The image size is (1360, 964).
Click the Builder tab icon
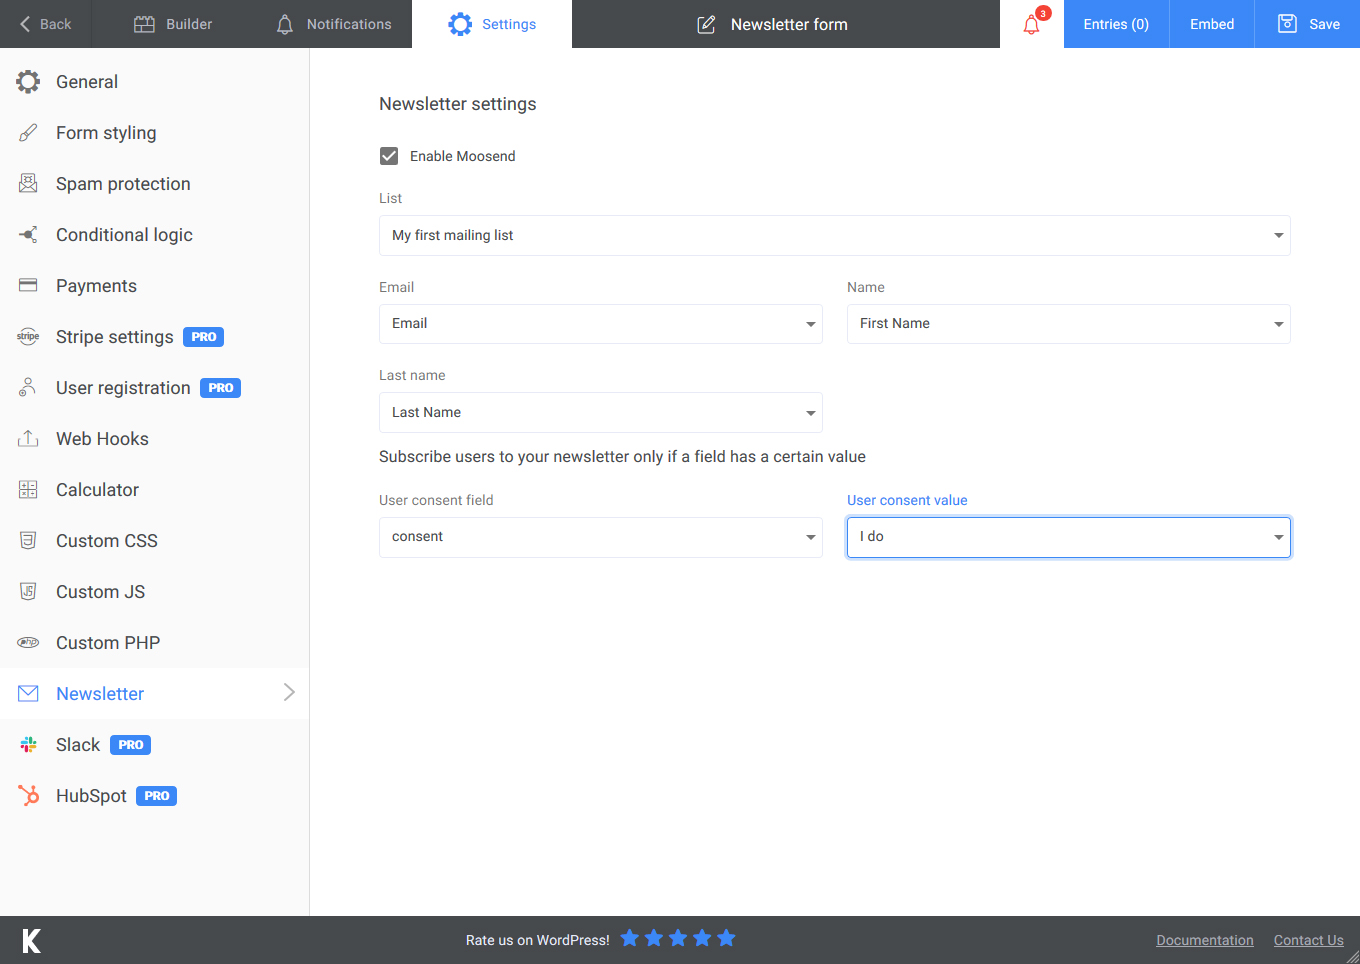(x=144, y=24)
